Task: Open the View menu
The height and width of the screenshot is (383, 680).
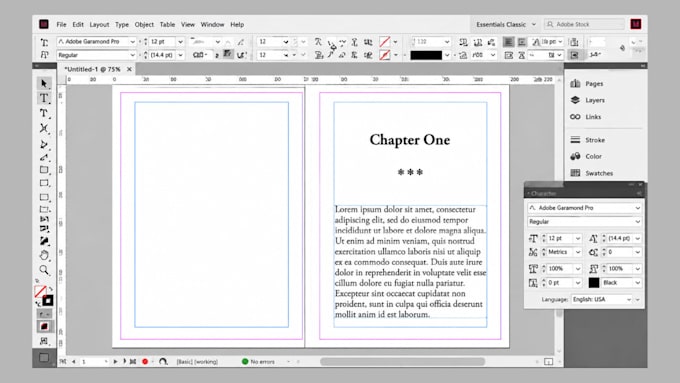Action: coord(188,24)
